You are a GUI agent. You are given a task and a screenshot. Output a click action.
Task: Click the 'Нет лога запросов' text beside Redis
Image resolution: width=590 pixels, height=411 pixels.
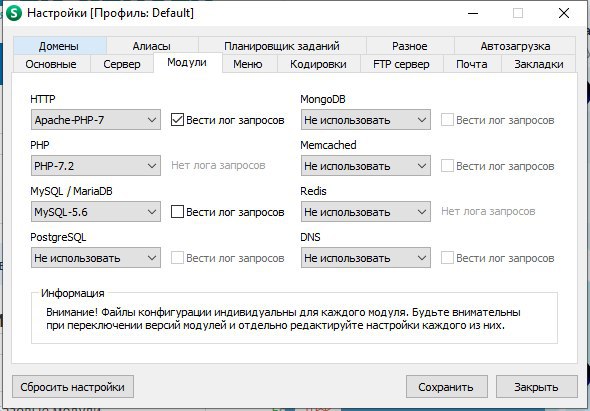pyautogui.click(x=488, y=211)
